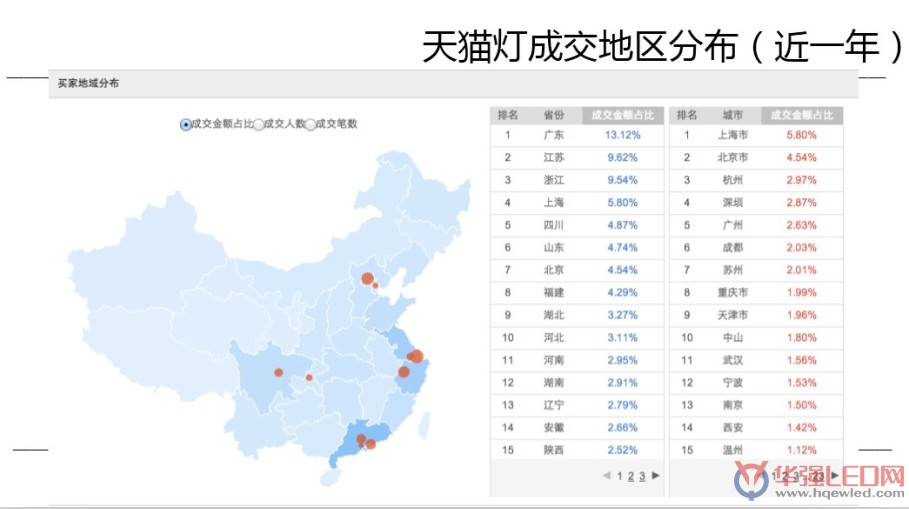This screenshot has height=509, width=909.
Task: Click the Beijing large dot on map
Action: [x=367, y=279]
